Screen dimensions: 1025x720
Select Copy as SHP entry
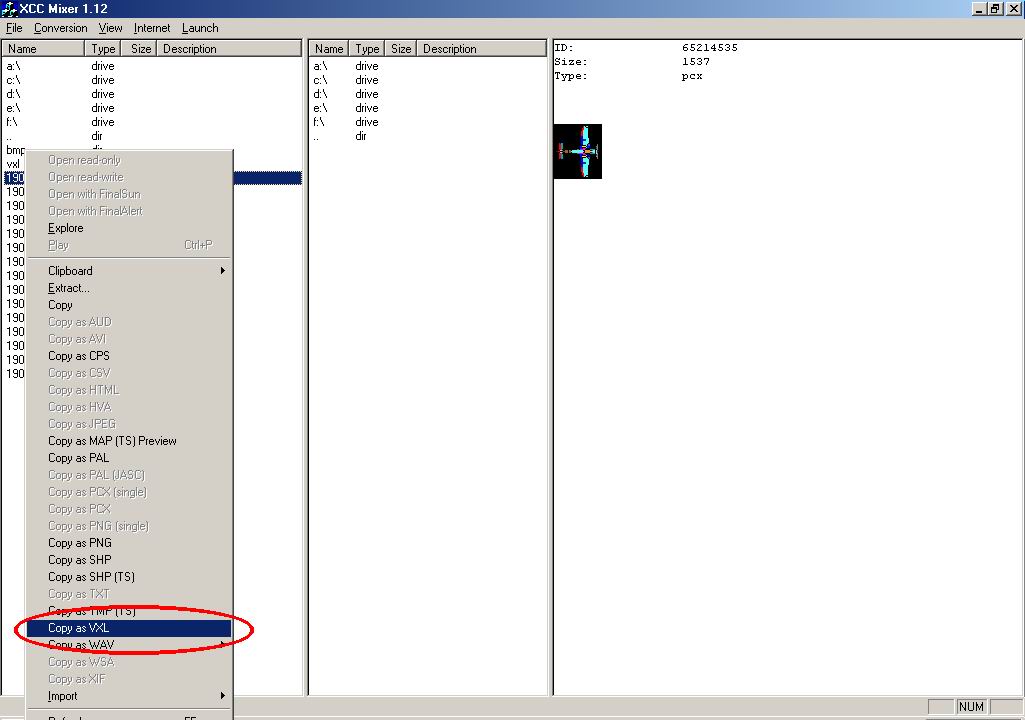pyautogui.click(x=129, y=560)
